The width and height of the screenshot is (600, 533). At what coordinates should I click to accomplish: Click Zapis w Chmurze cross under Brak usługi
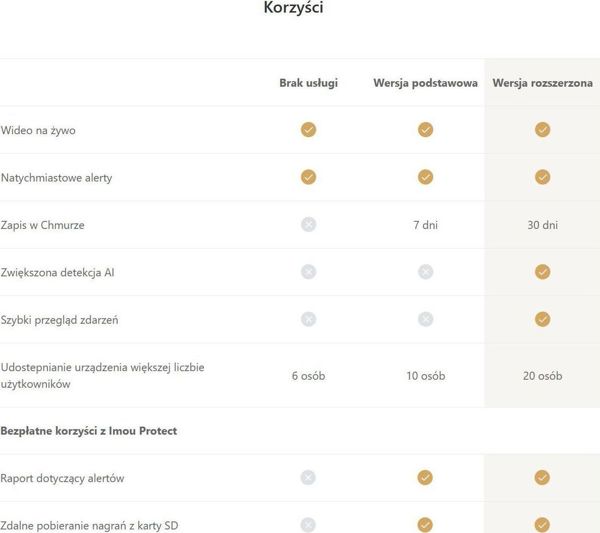[308, 225]
